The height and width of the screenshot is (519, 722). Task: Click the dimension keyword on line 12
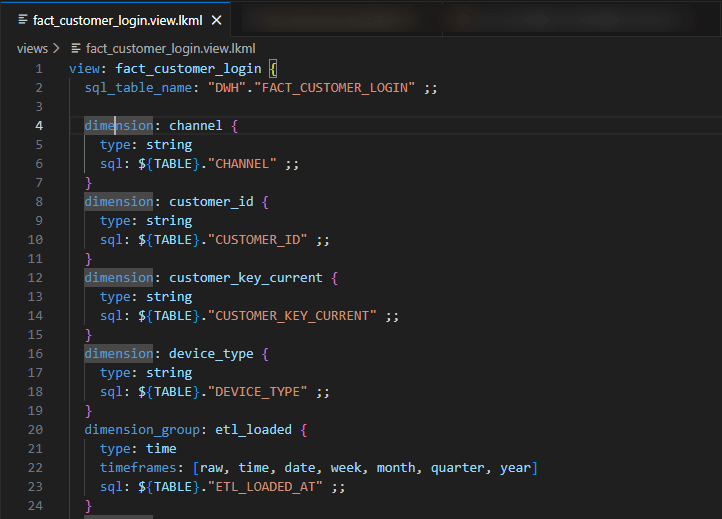tap(119, 278)
